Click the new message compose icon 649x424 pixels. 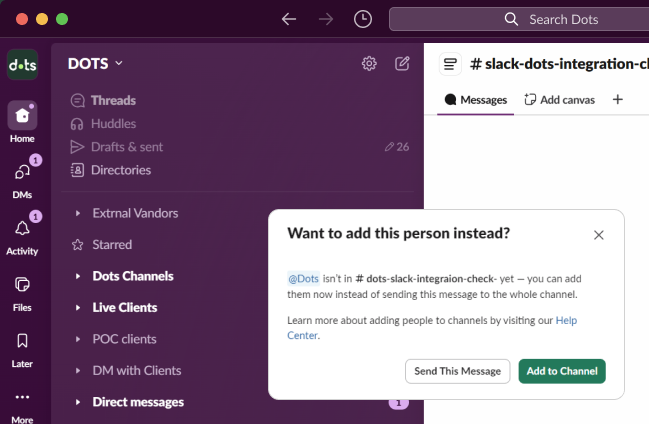click(402, 63)
